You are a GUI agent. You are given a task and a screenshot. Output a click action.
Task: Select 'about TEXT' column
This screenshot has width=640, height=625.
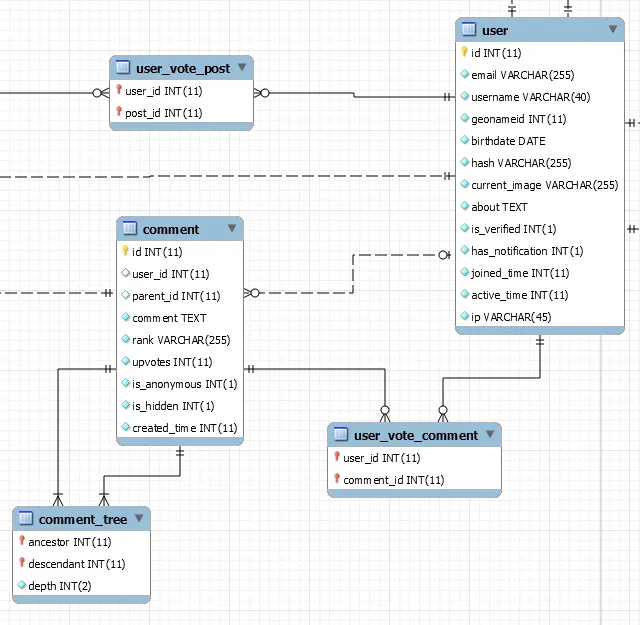click(x=499, y=207)
